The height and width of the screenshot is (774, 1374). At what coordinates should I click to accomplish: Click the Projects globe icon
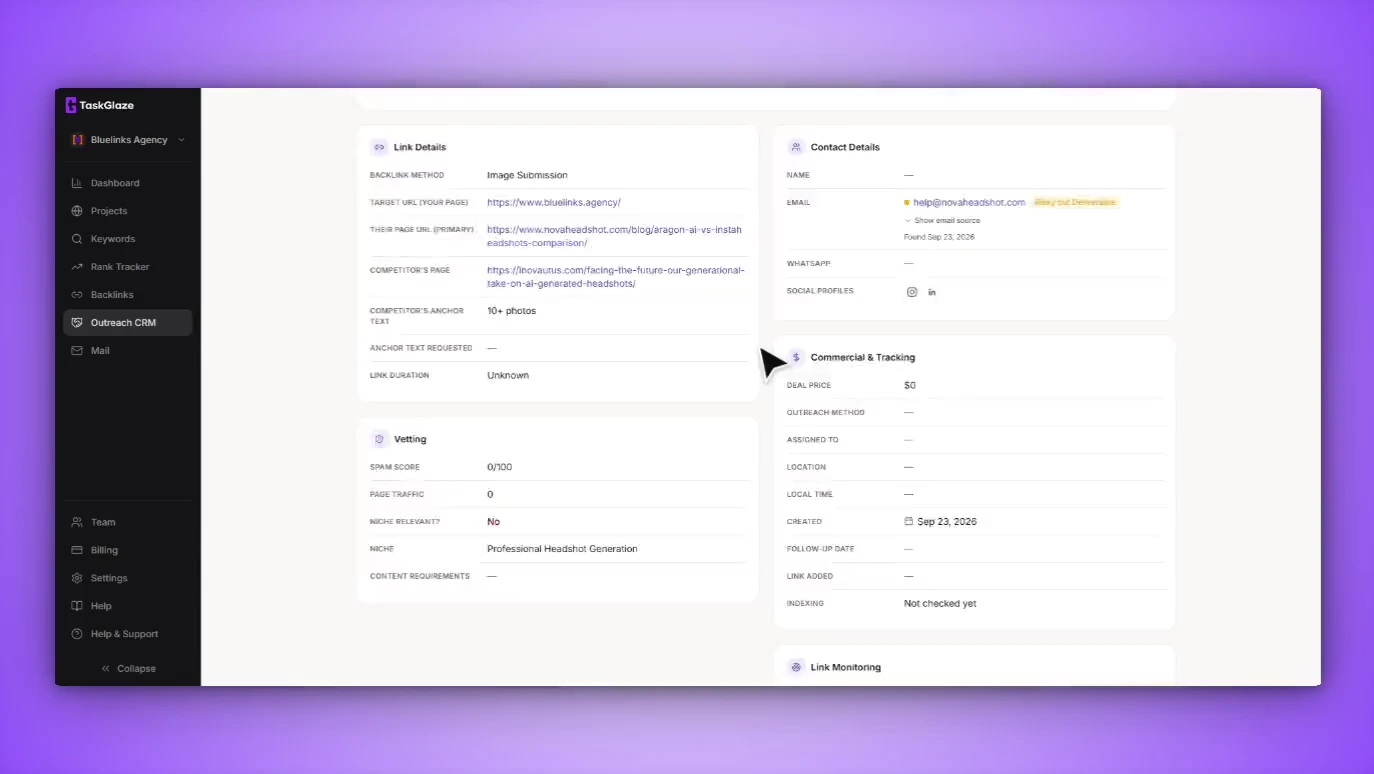tap(77, 211)
